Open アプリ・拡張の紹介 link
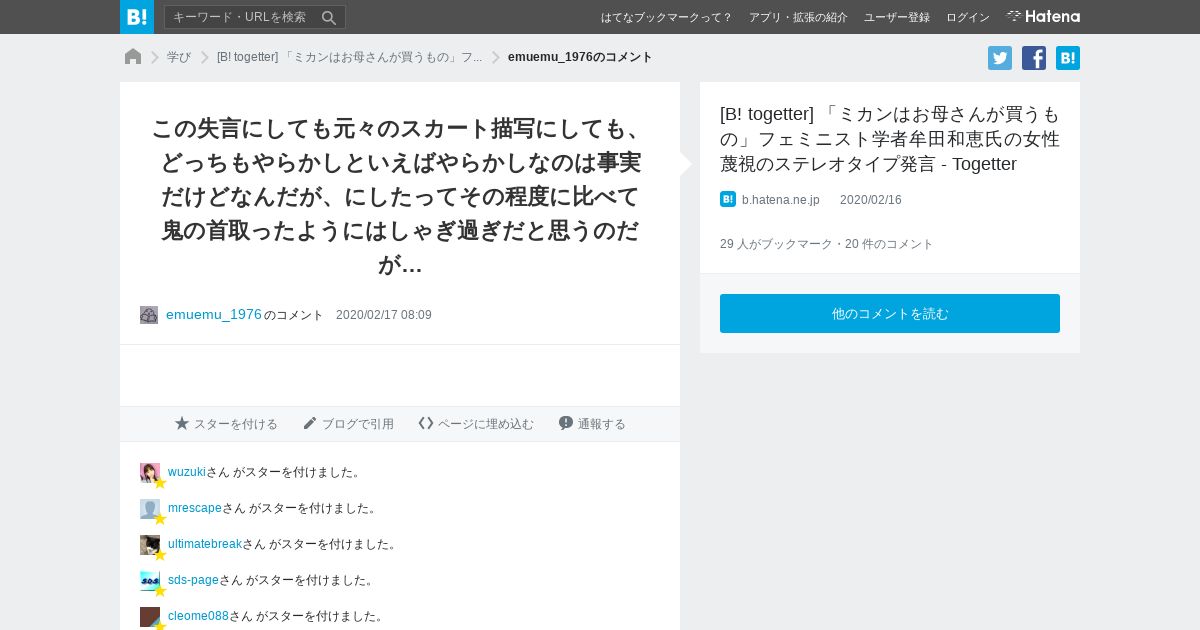This screenshot has height=630, width=1200. click(798, 17)
